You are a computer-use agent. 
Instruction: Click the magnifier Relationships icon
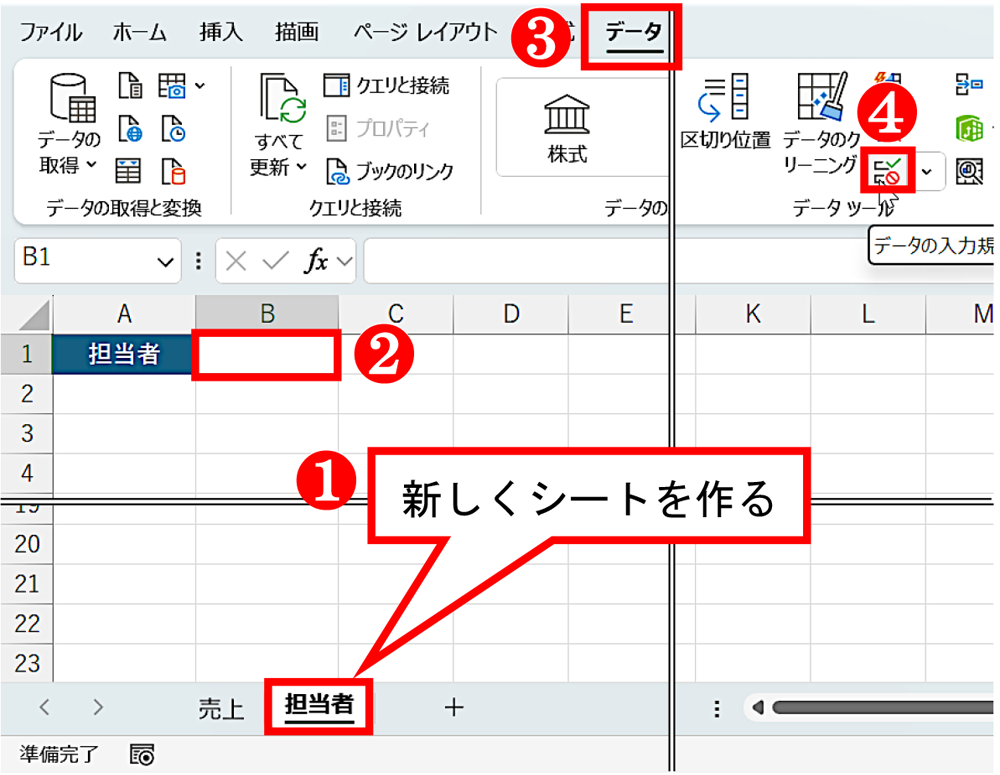[x=969, y=172]
